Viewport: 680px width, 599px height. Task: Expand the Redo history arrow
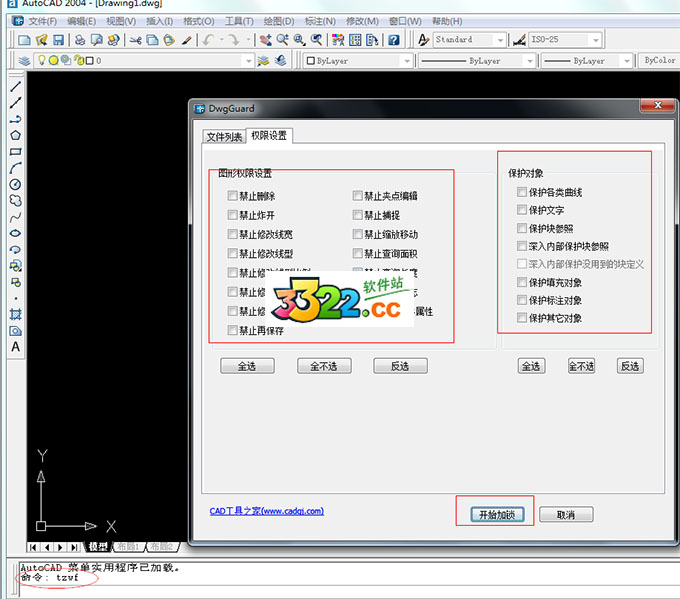coord(248,40)
